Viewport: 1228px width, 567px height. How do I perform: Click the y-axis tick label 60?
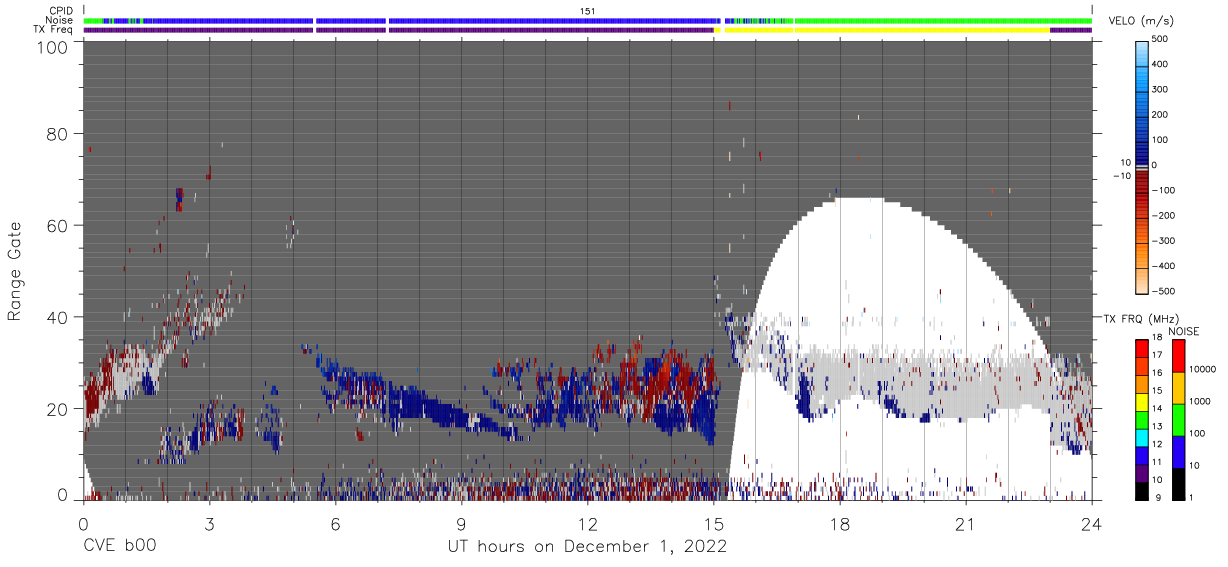(x=58, y=226)
